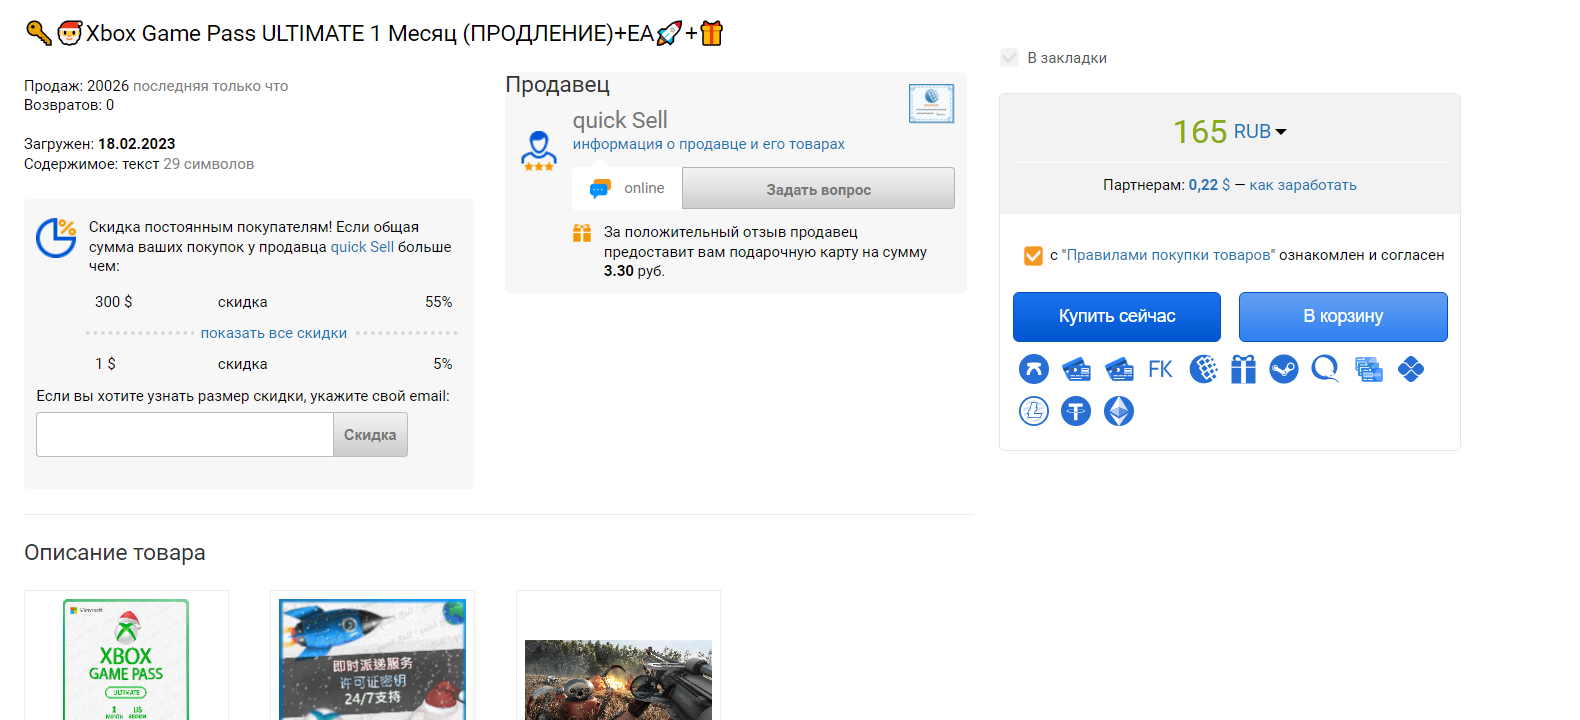Click the 'Купить сейчас' button
This screenshot has width=1580, height=720.
click(1117, 317)
